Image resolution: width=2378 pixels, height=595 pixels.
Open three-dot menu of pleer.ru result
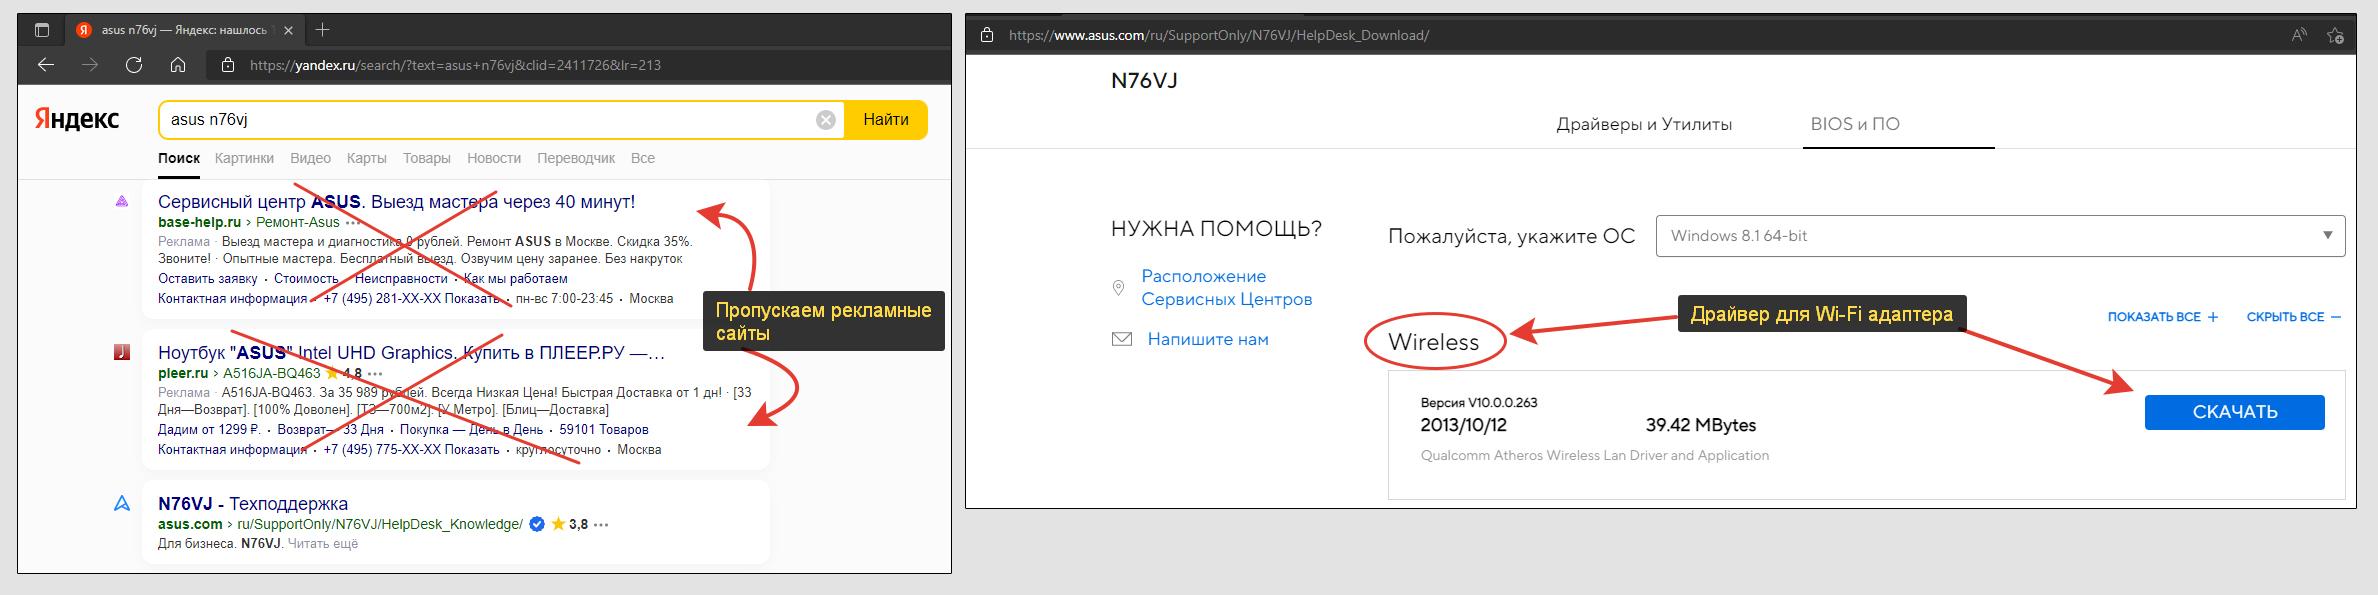coord(377,373)
